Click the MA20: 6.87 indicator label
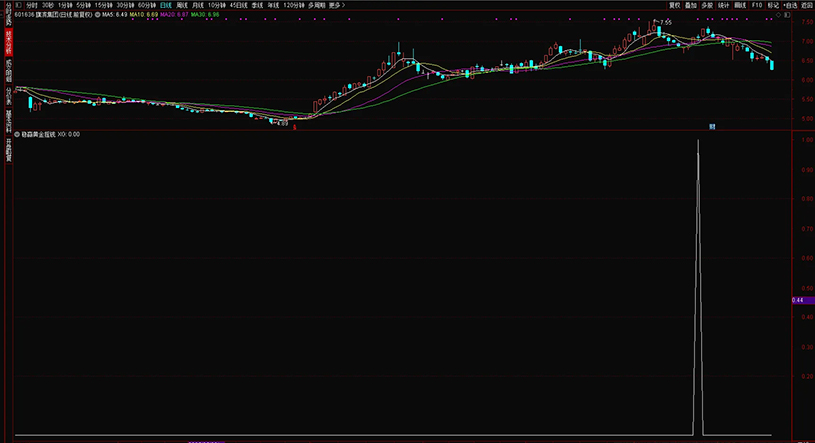The height and width of the screenshot is (443, 815). click(x=175, y=15)
